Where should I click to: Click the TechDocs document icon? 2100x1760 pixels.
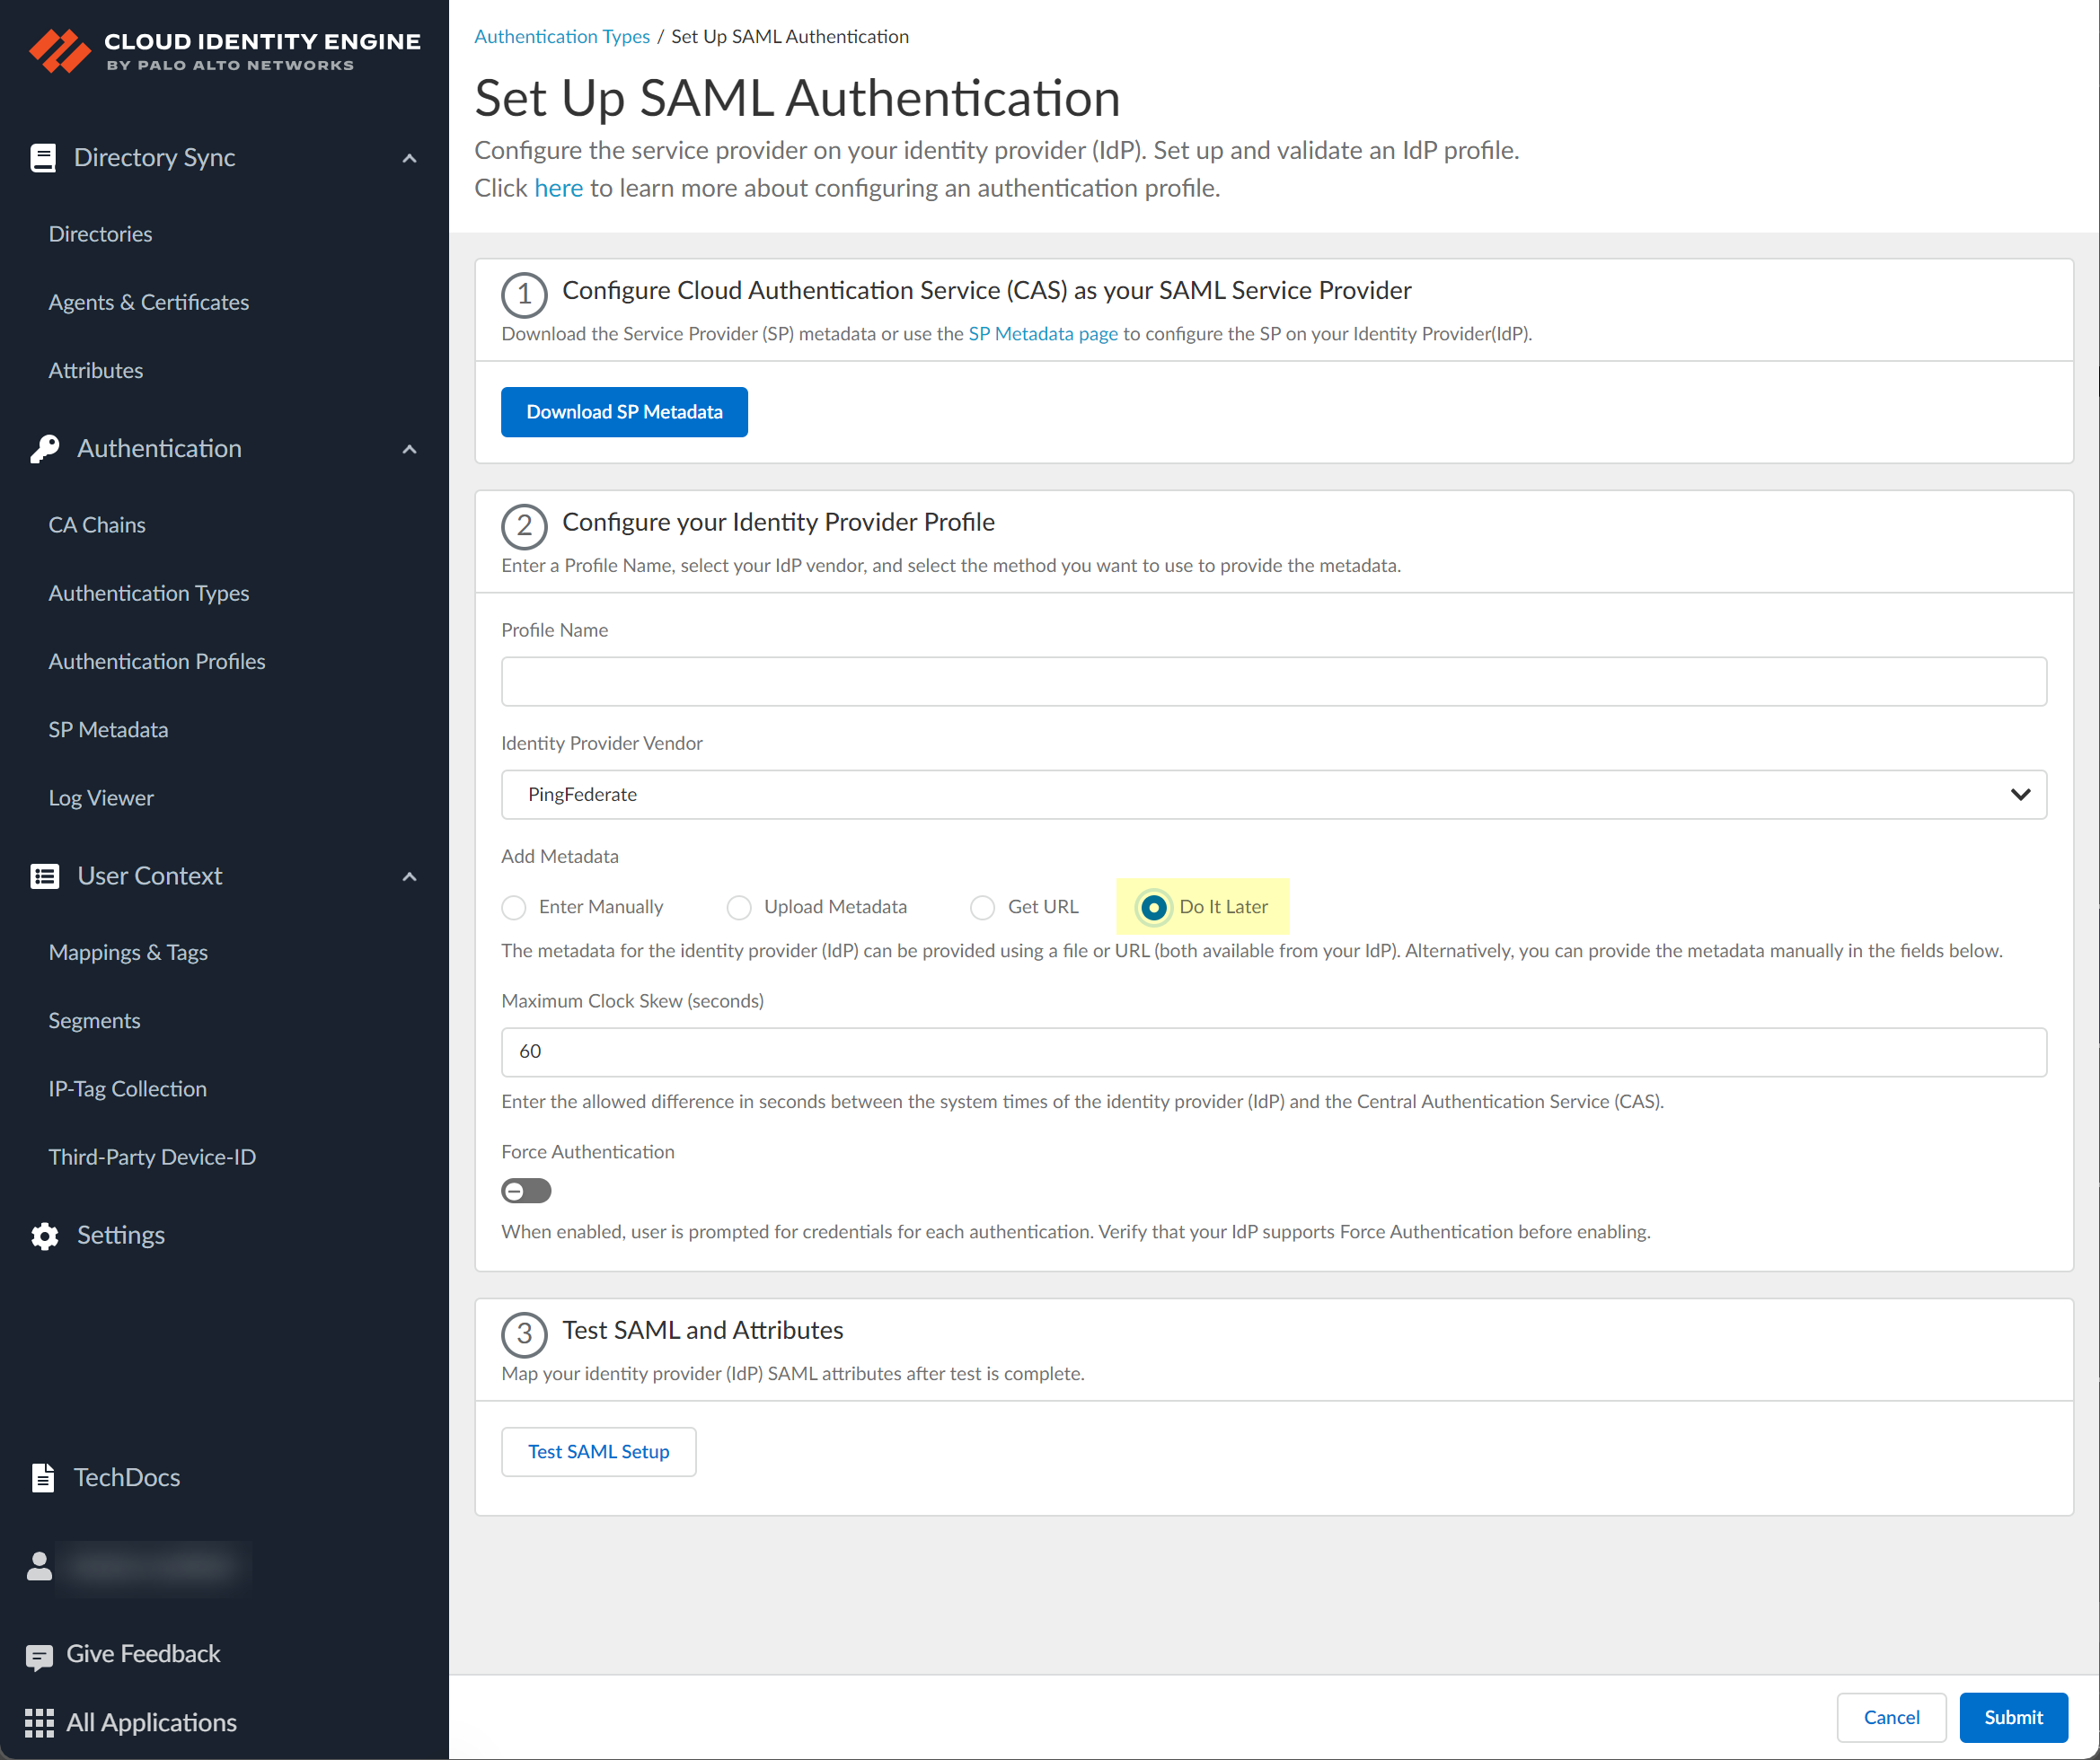[43, 1478]
